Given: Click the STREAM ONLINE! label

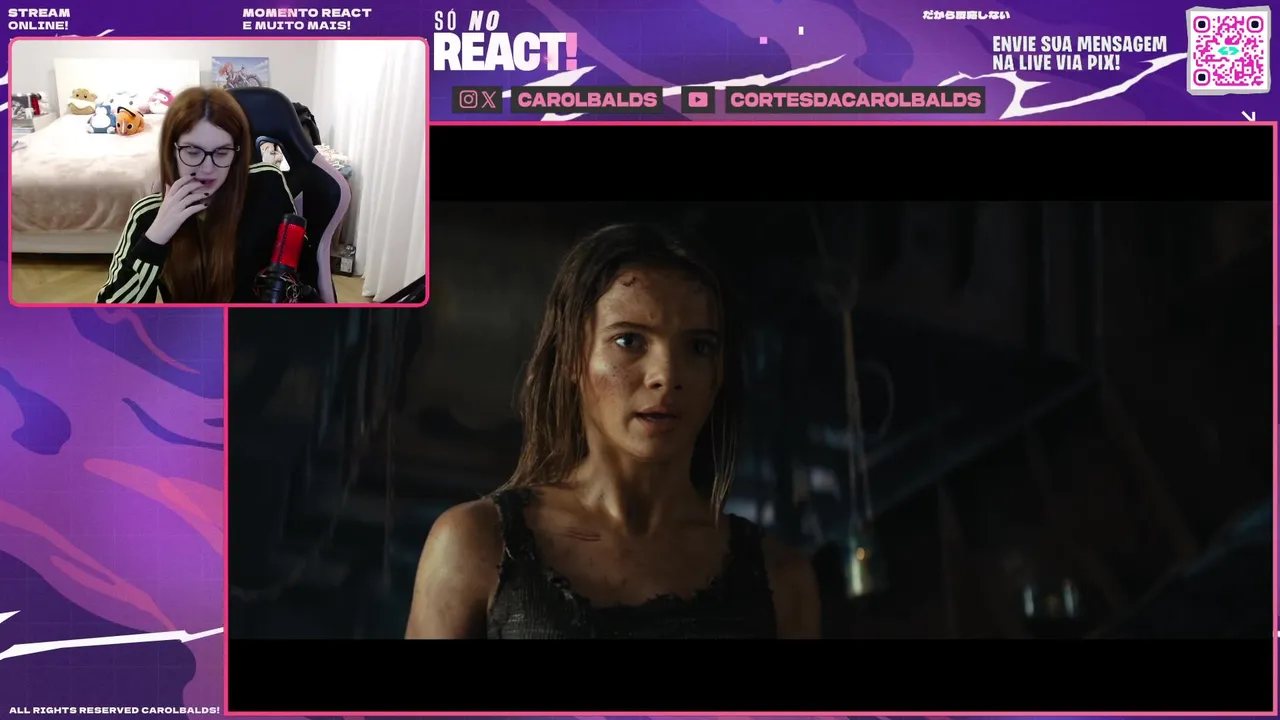Looking at the screenshot, I should (x=39, y=19).
